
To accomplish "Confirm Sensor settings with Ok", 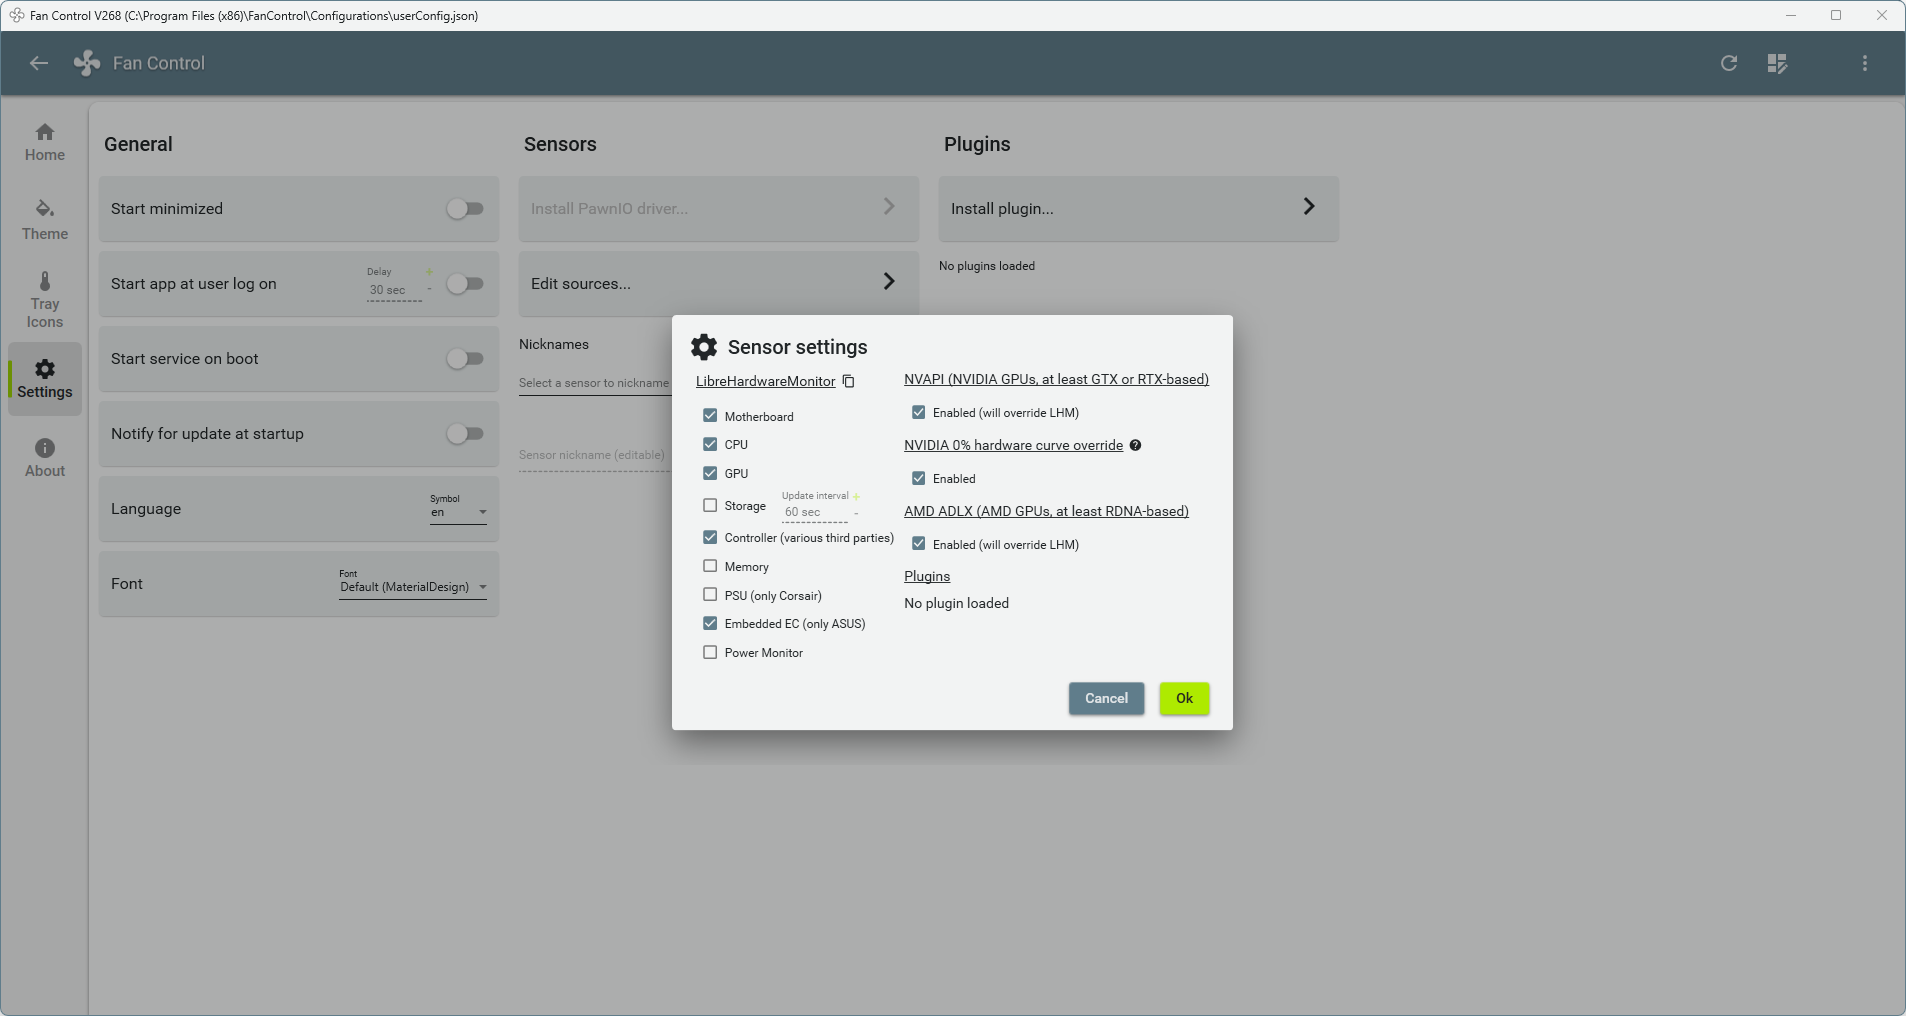I will (1184, 699).
